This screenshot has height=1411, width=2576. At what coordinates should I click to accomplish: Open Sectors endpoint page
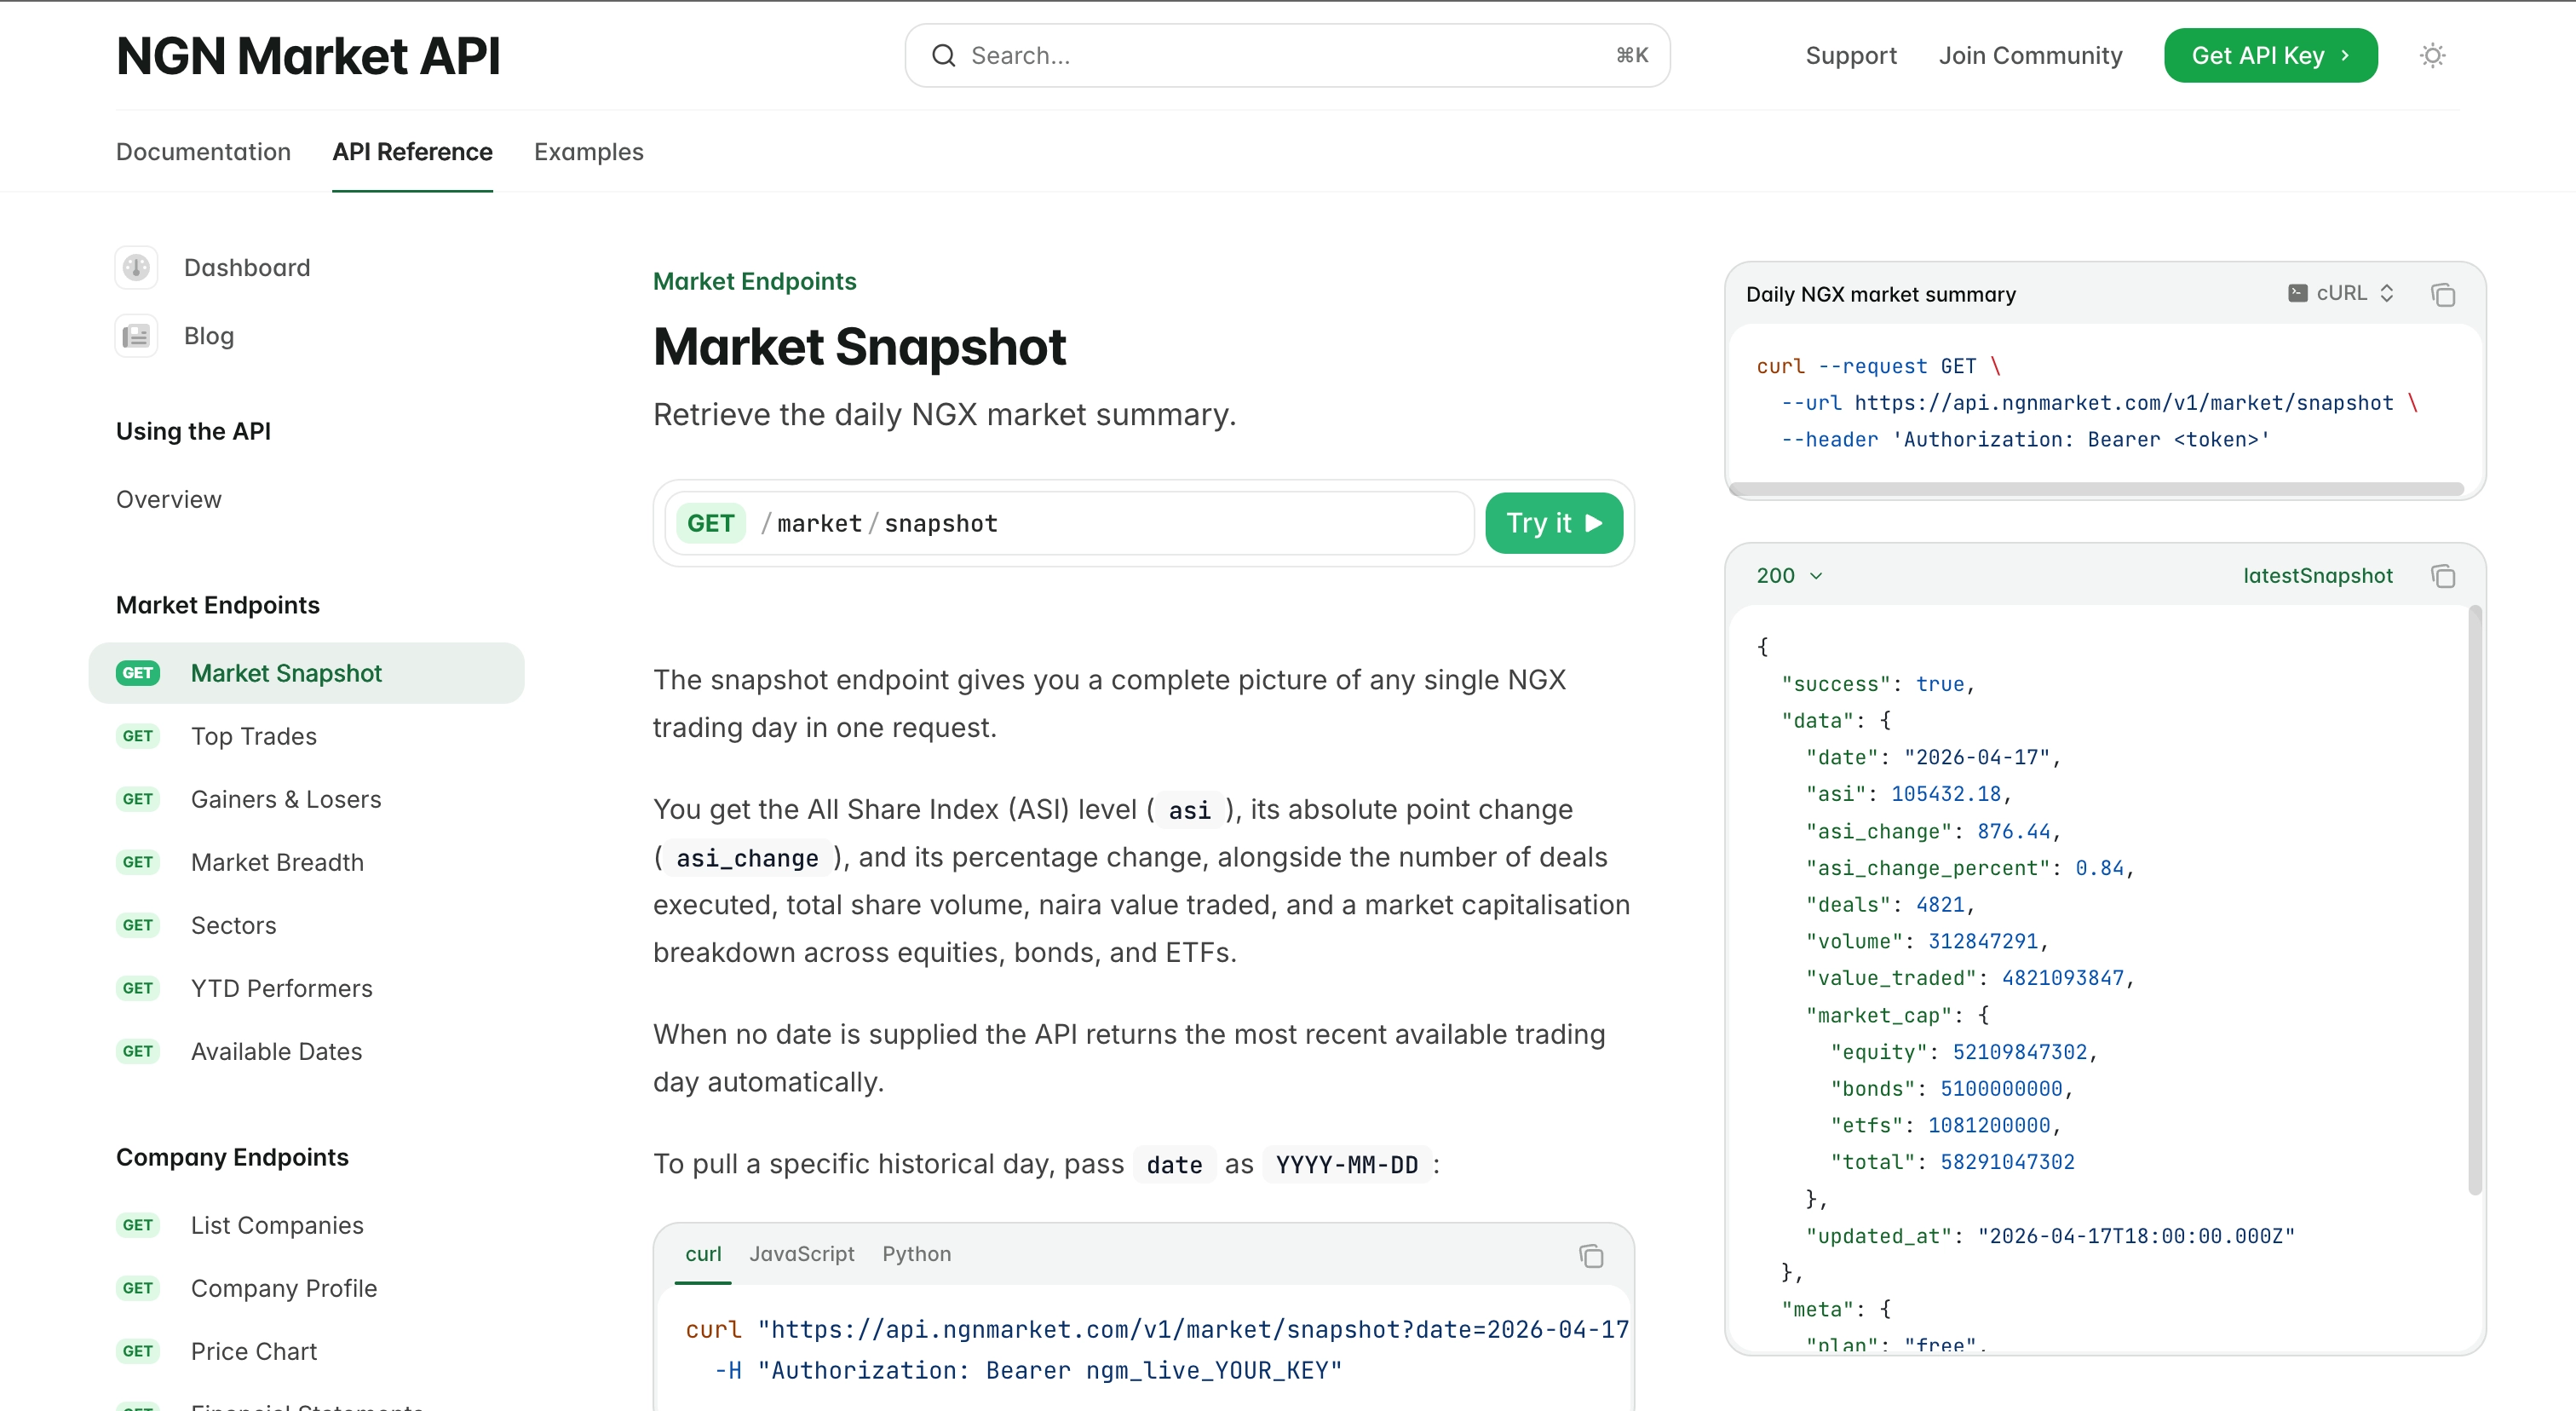(x=233, y=925)
